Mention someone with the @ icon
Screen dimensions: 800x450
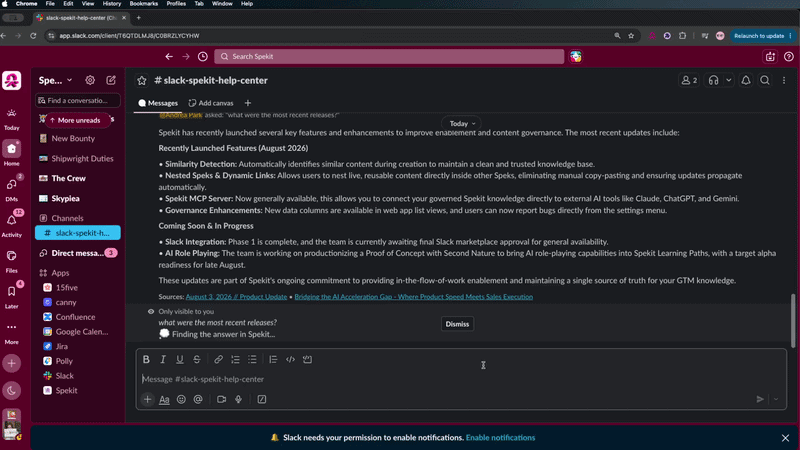tap(198, 399)
